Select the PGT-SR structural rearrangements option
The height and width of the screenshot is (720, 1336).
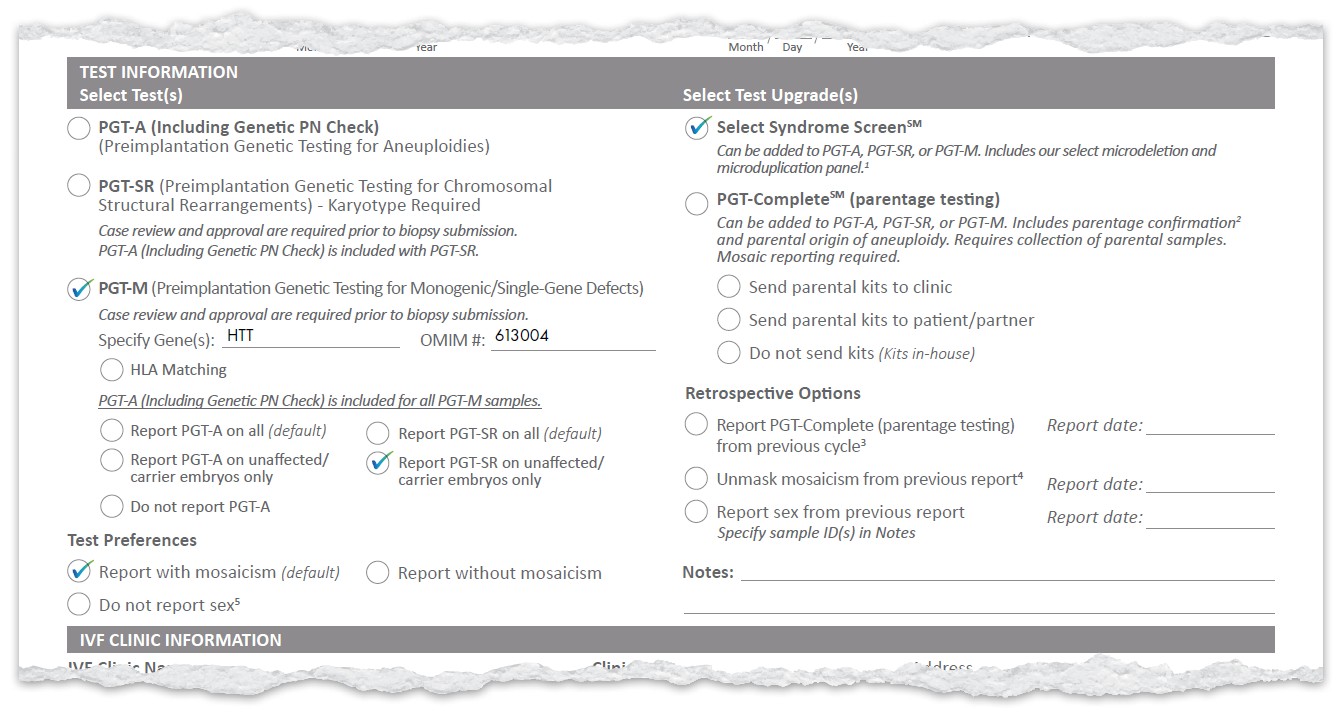coord(78,186)
